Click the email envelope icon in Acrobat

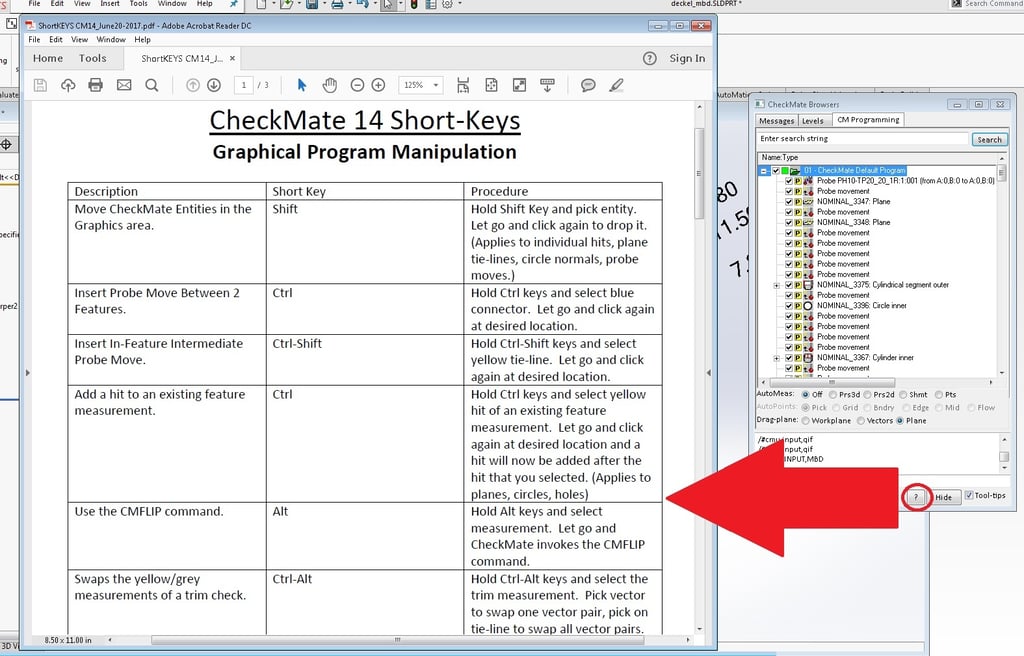point(124,85)
